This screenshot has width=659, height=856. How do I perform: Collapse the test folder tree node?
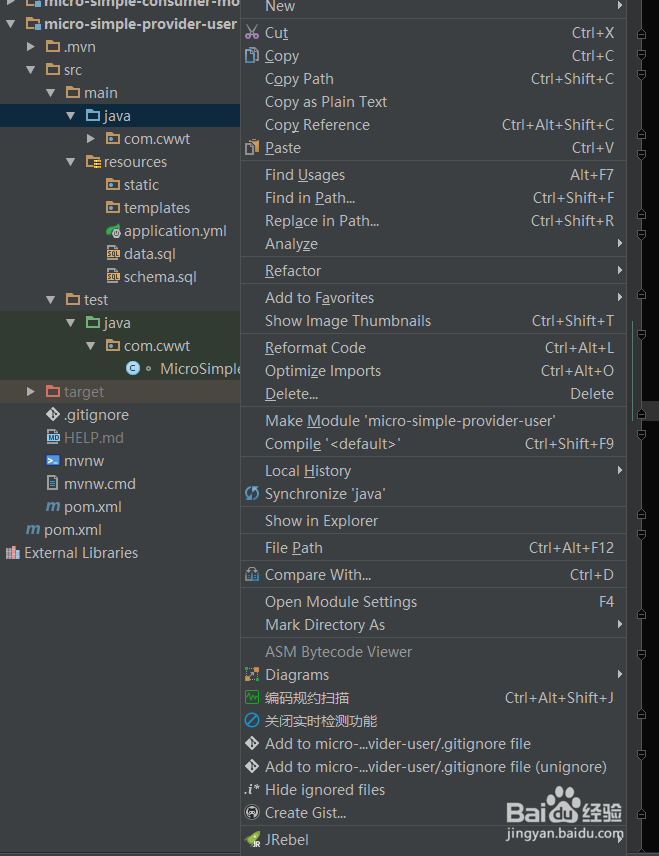tap(51, 300)
